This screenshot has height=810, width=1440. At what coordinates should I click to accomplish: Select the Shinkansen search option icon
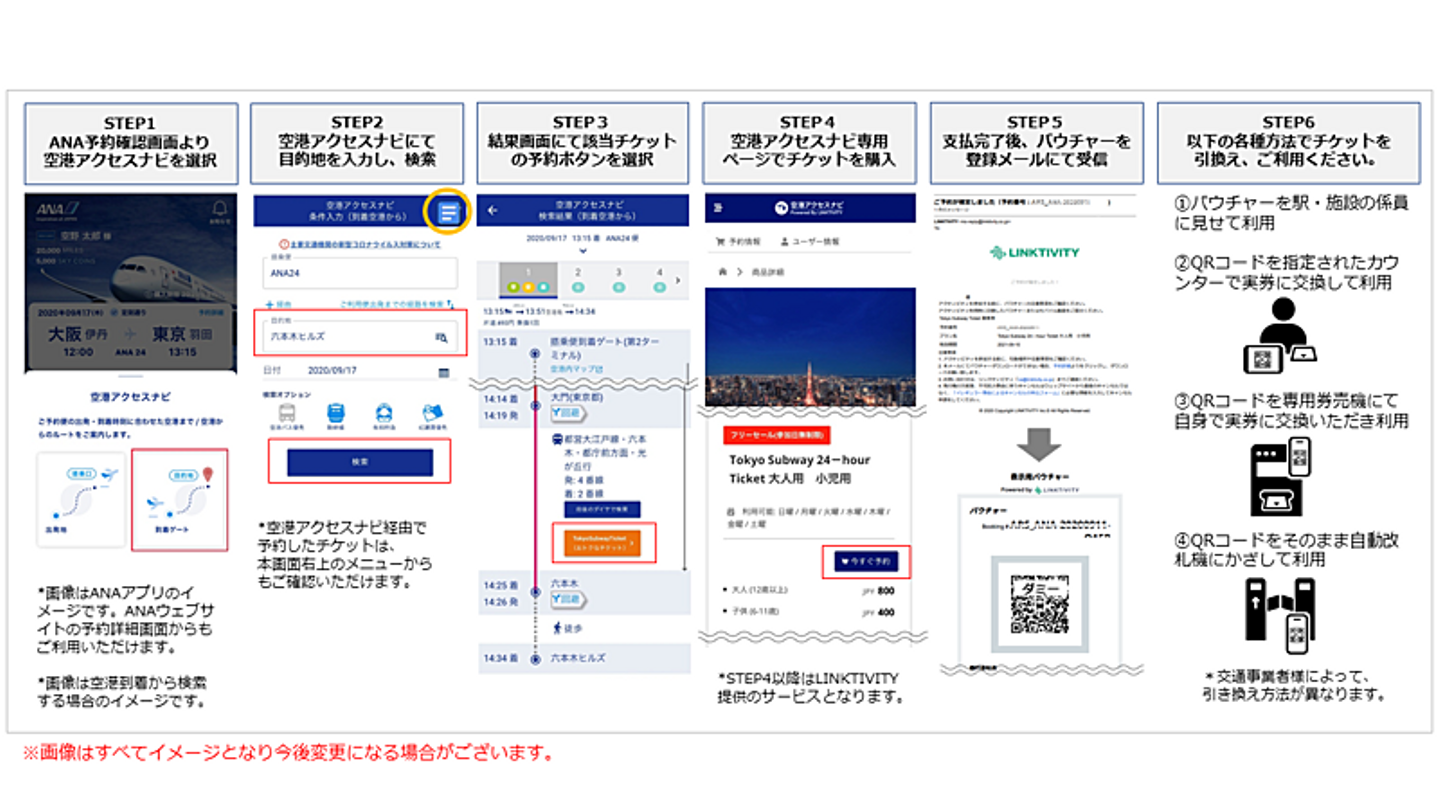tap(336, 412)
